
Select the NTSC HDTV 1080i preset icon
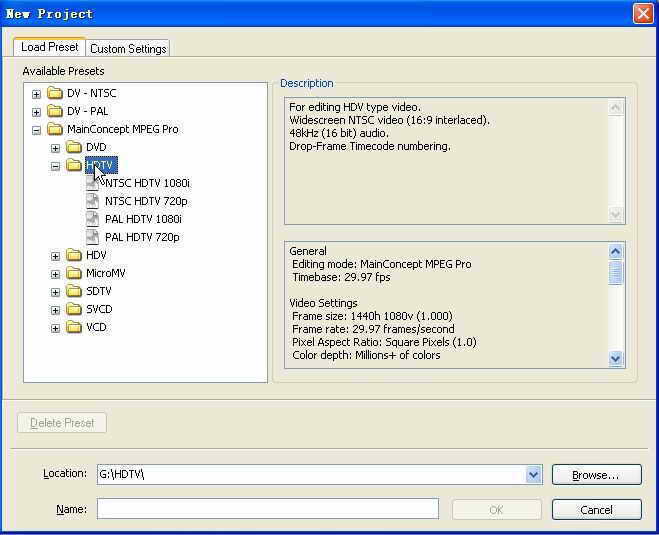93,183
